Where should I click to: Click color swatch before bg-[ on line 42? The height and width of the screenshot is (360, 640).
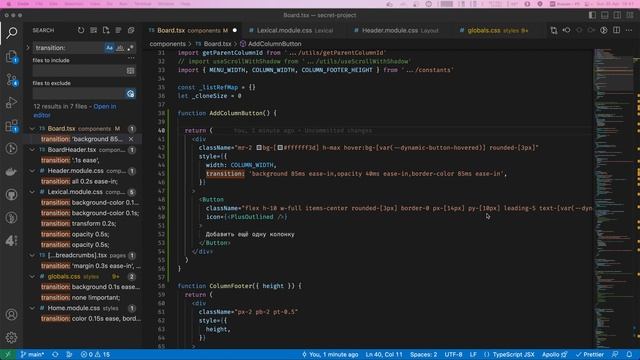[x=259, y=148]
